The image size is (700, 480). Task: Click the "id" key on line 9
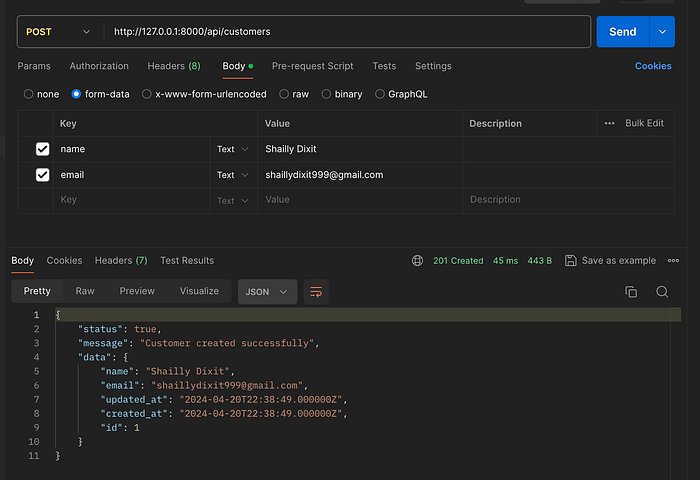pos(111,428)
